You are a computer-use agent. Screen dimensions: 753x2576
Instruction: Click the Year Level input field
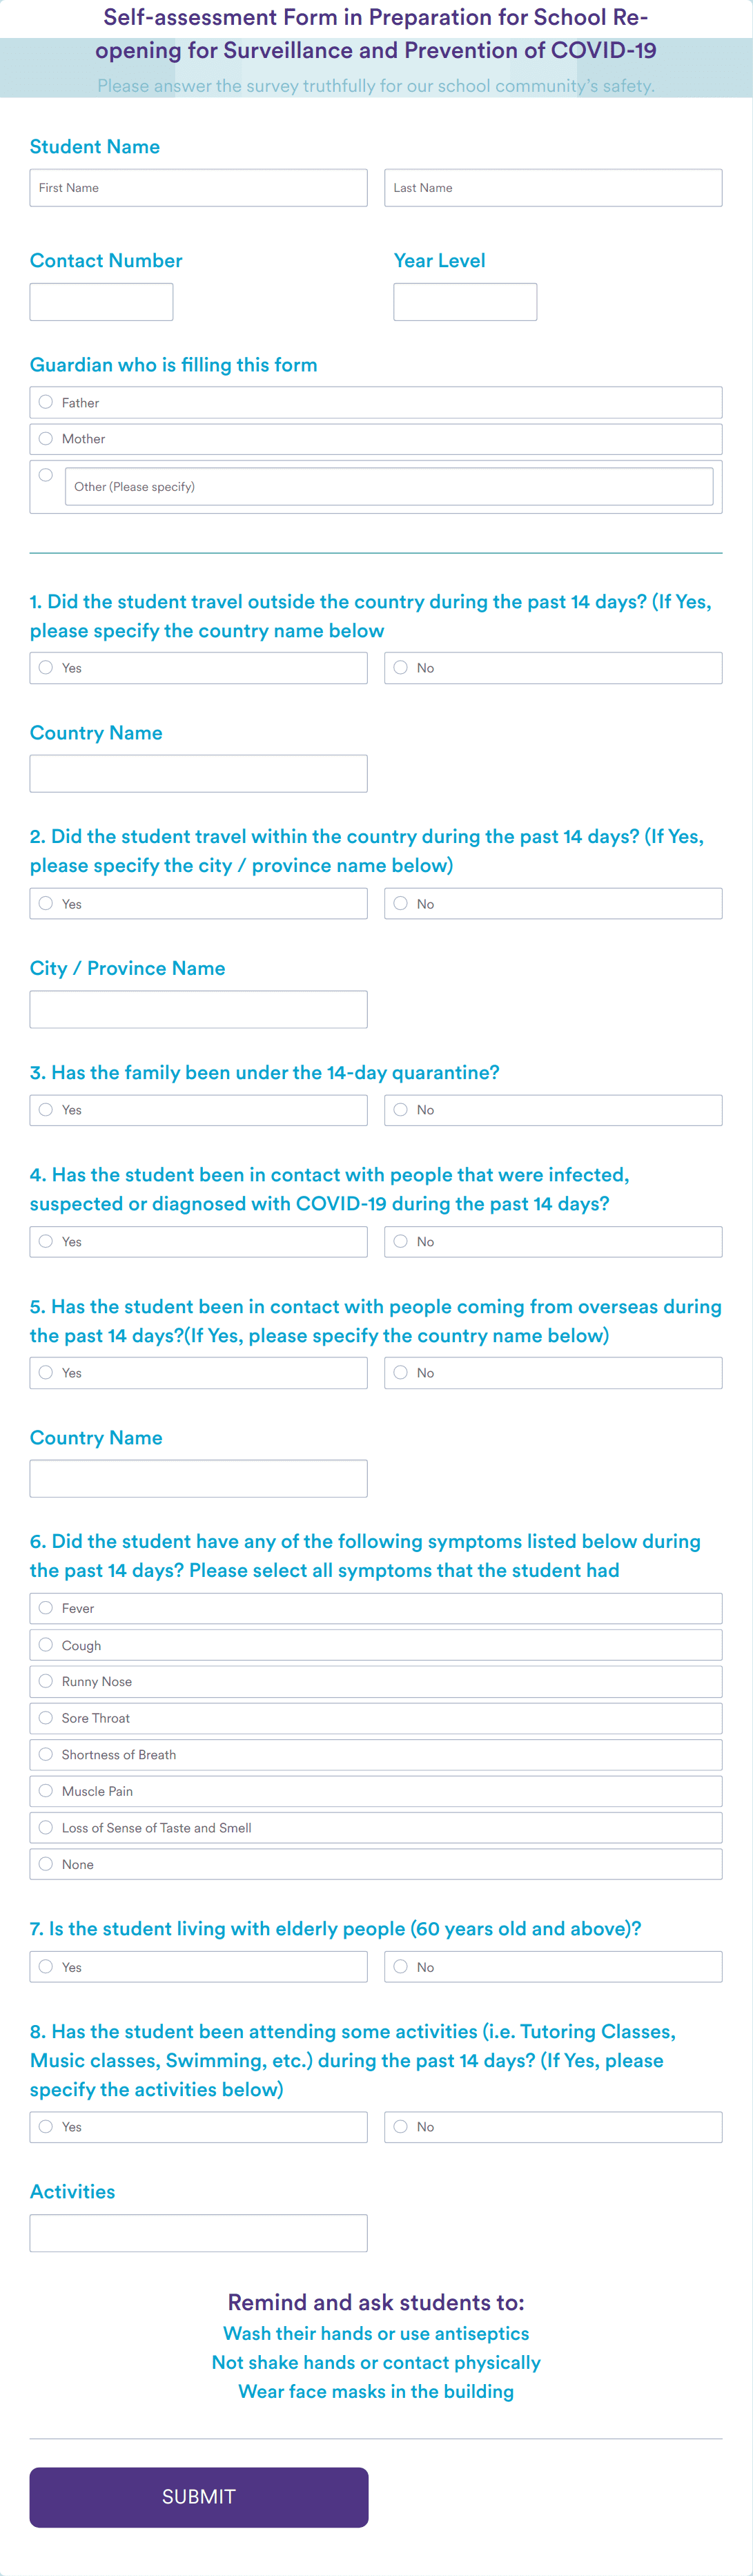pos(465,301)
